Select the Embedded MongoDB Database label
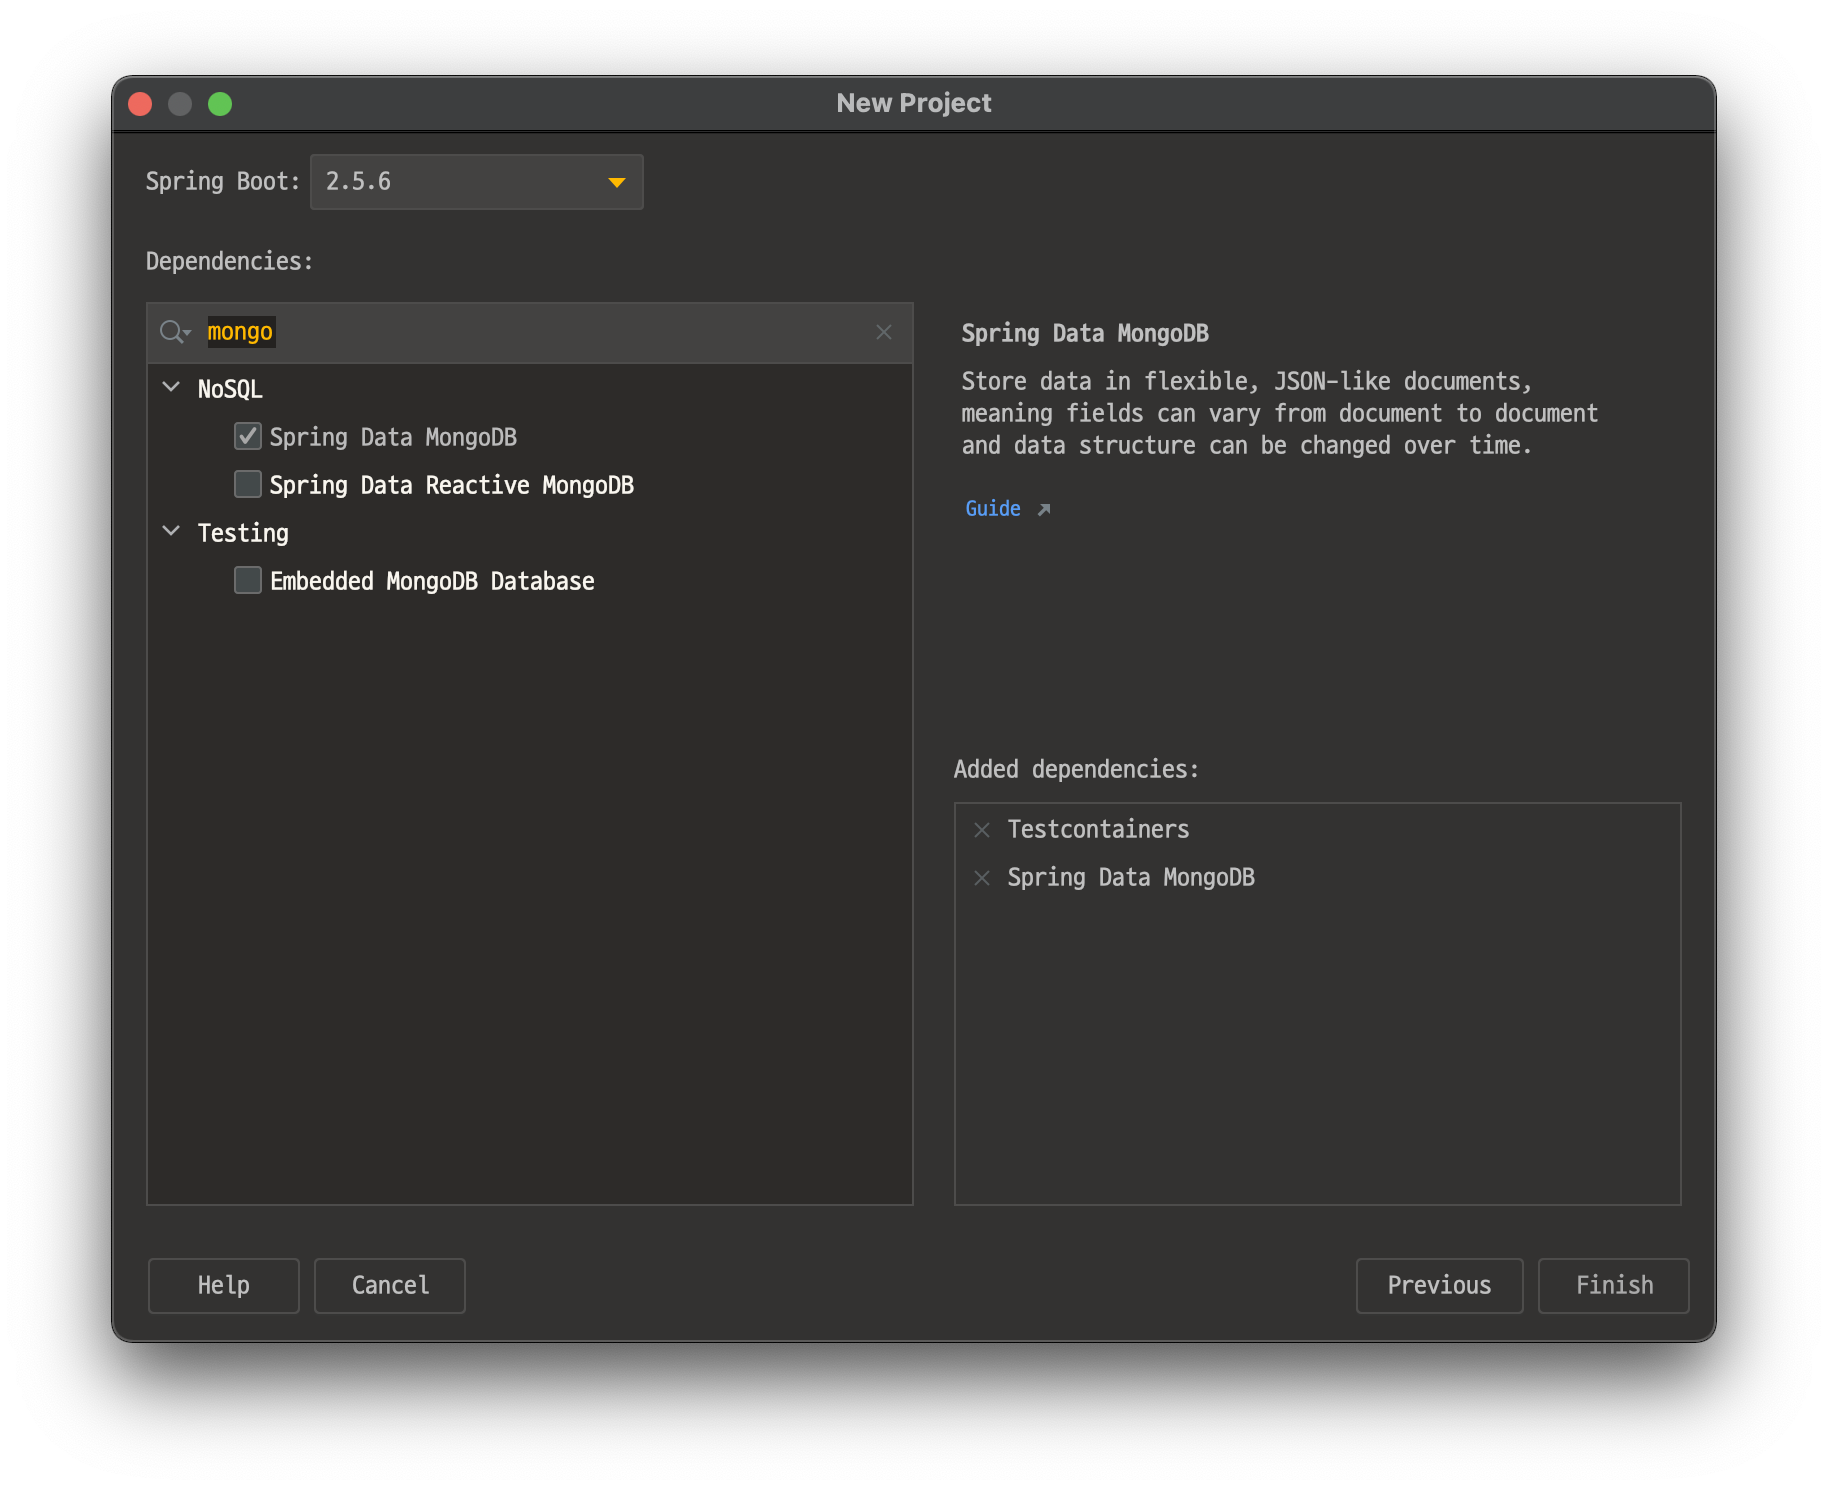The width and height of the screenshot is (1828, 1490). coord(432,581)
